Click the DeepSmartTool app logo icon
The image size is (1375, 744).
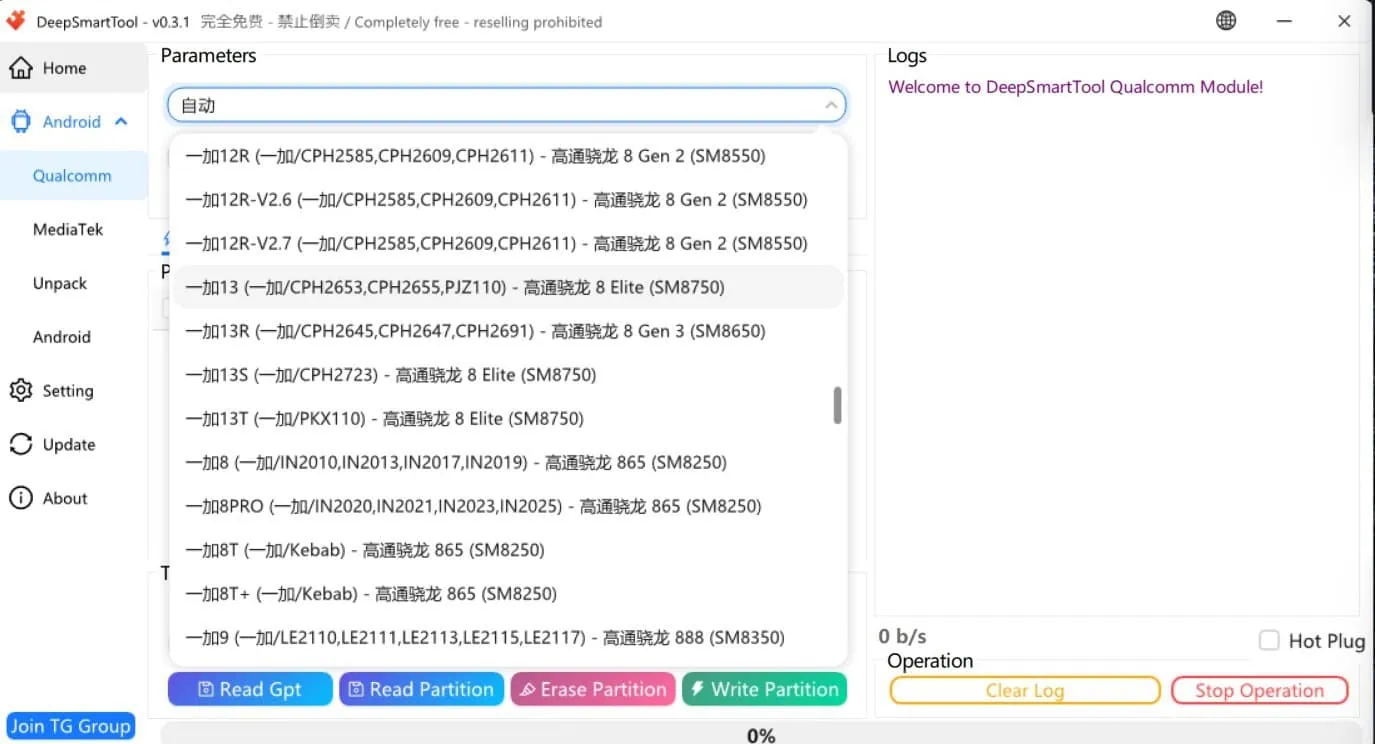tap(16, 21)
